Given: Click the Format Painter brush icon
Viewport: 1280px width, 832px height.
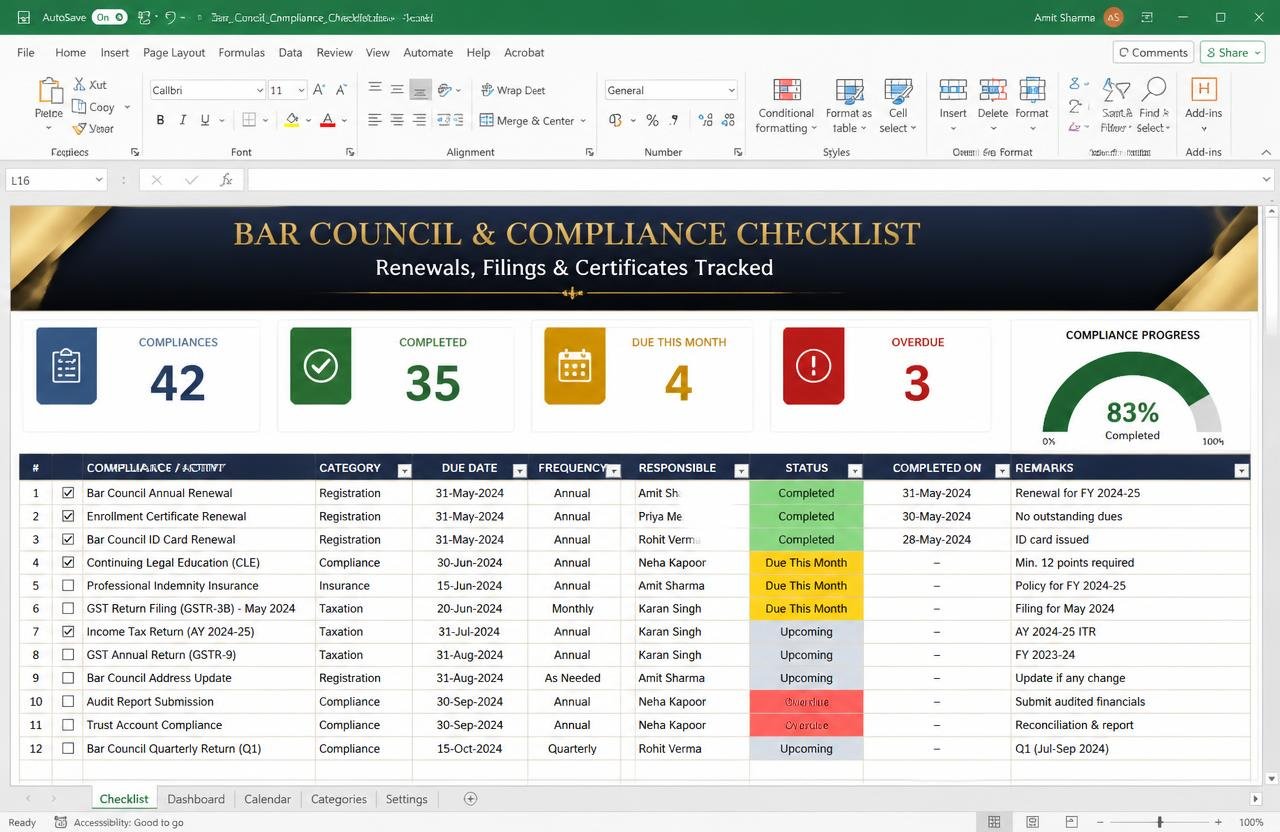Looking at the screenshot, I should coord(79,128).
